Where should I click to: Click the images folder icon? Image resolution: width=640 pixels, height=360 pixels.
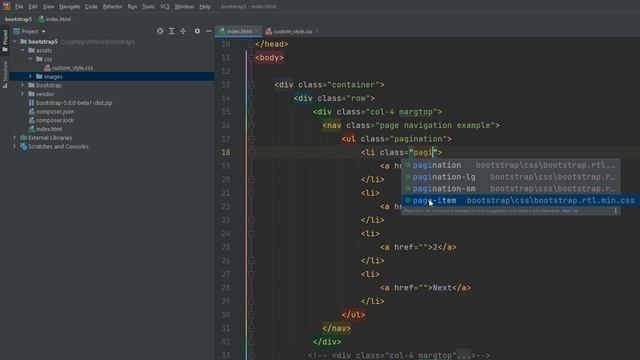point(39,76)
